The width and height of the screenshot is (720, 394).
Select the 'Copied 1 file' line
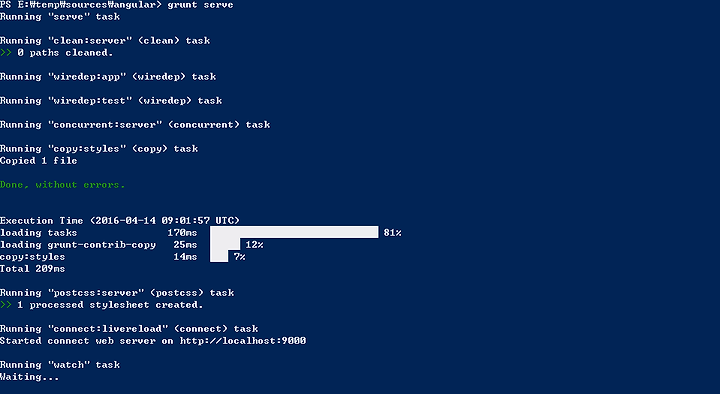[x=39, y=161]
